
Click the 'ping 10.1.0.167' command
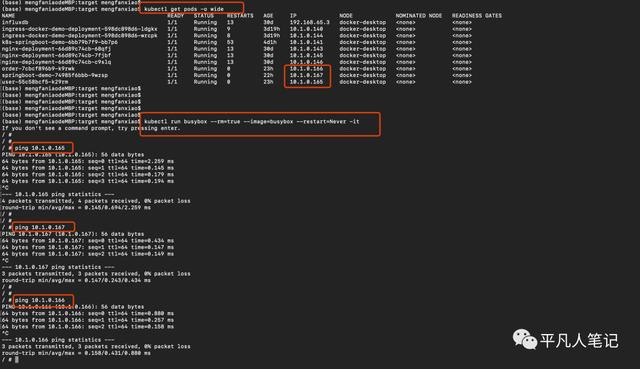[x=40, y=227]
